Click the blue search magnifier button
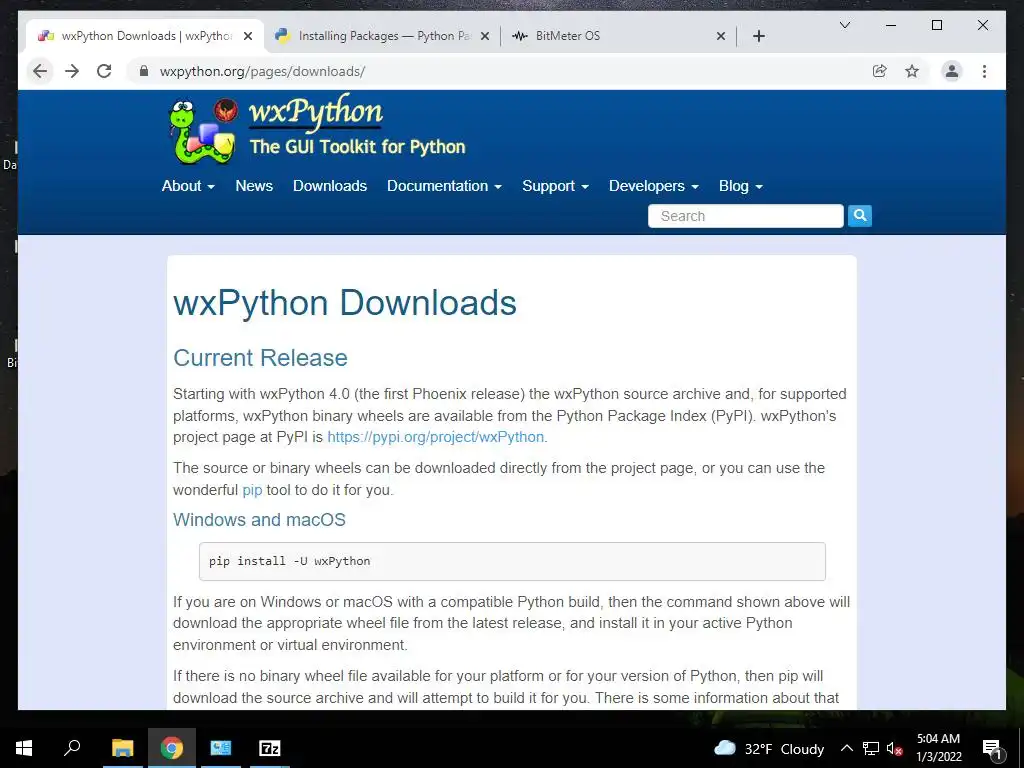Screen dimensions: 1024x768 click(x=859, y=216)
